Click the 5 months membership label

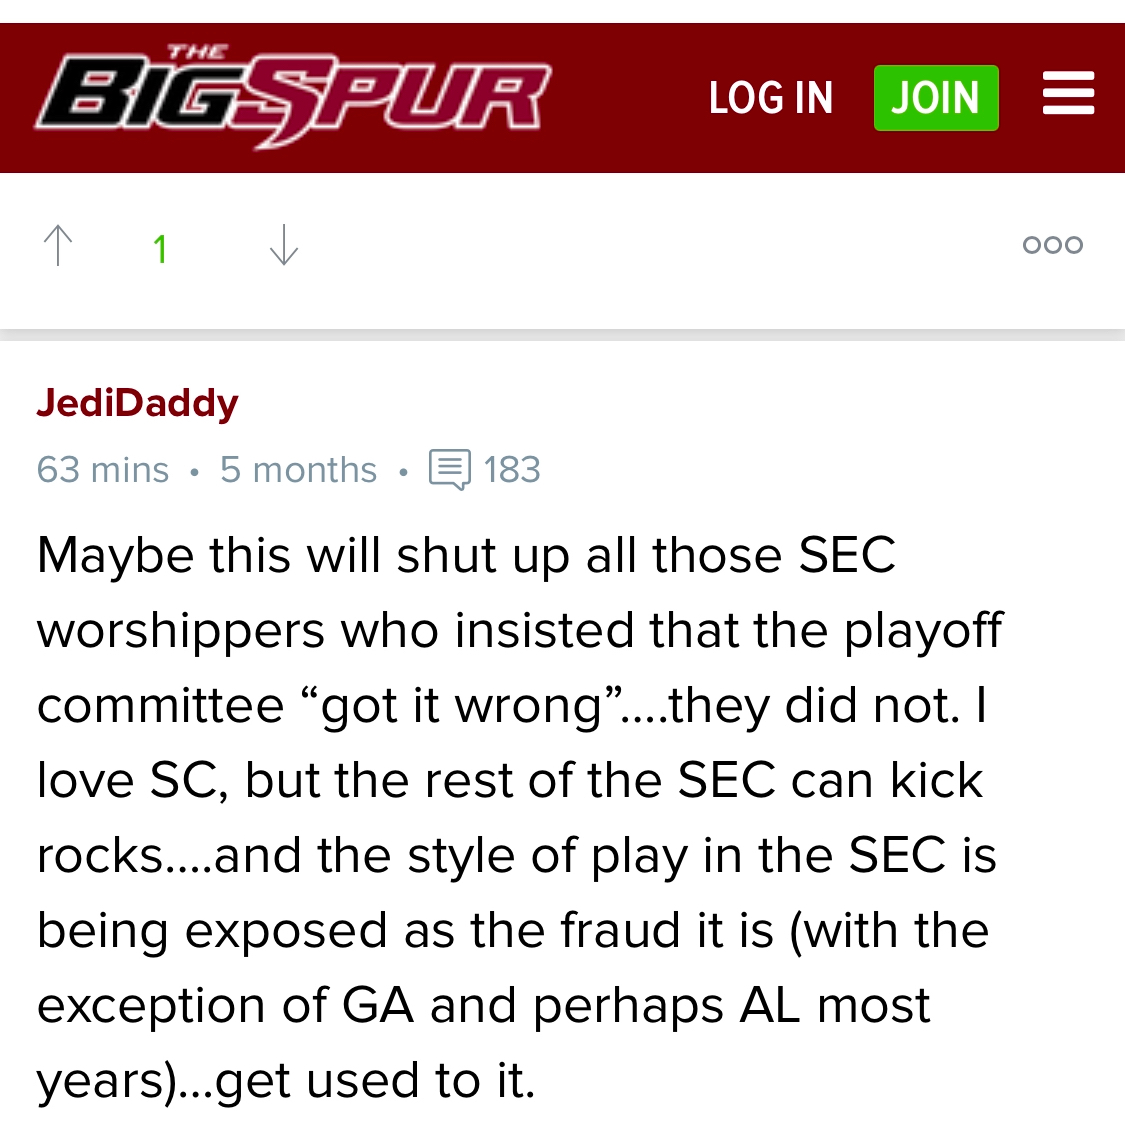click(x=298, y=469)
